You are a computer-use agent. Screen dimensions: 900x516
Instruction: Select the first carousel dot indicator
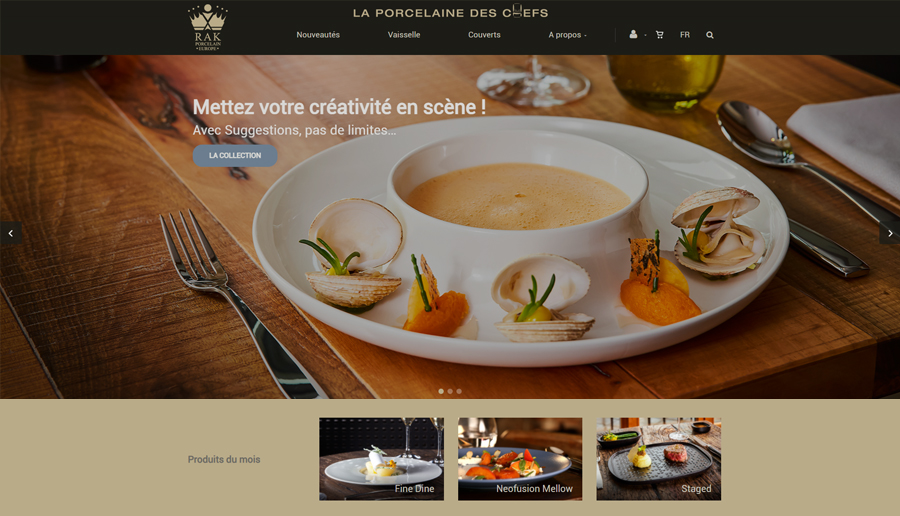(x=441, y=391)
